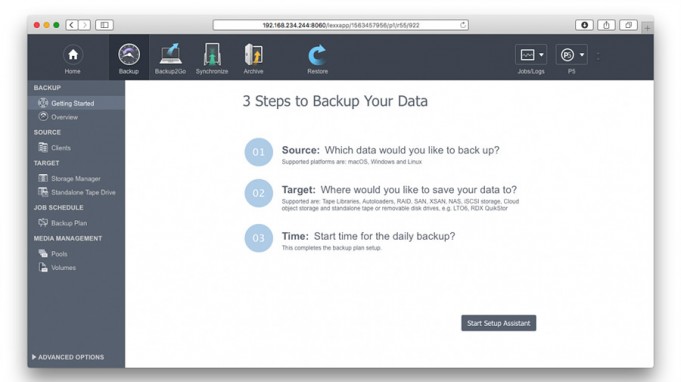
Task: Click the browser address bar
Action: coord(341,25)
